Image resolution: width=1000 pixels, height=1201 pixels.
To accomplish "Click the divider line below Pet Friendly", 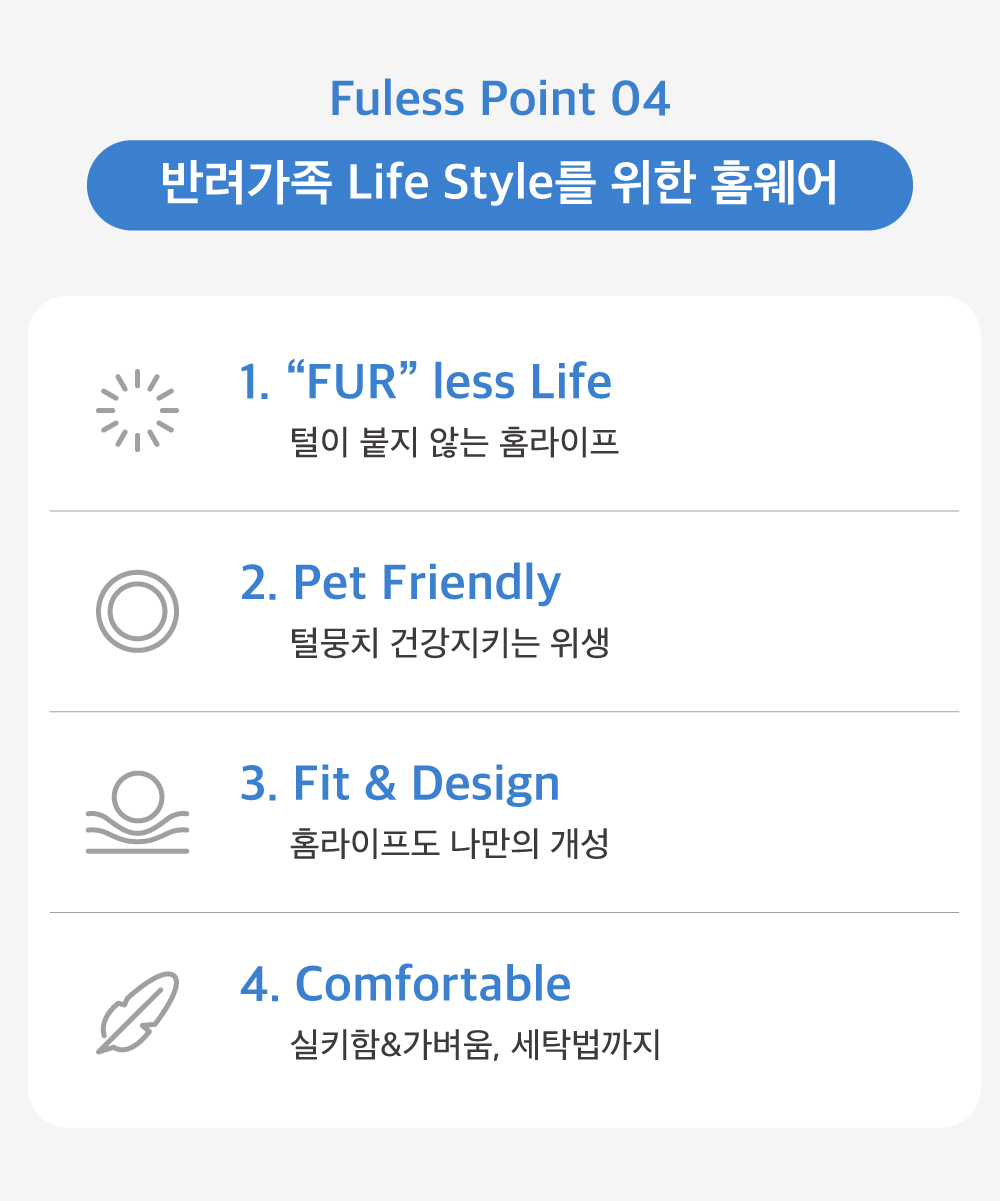I will tap(504, 712).
